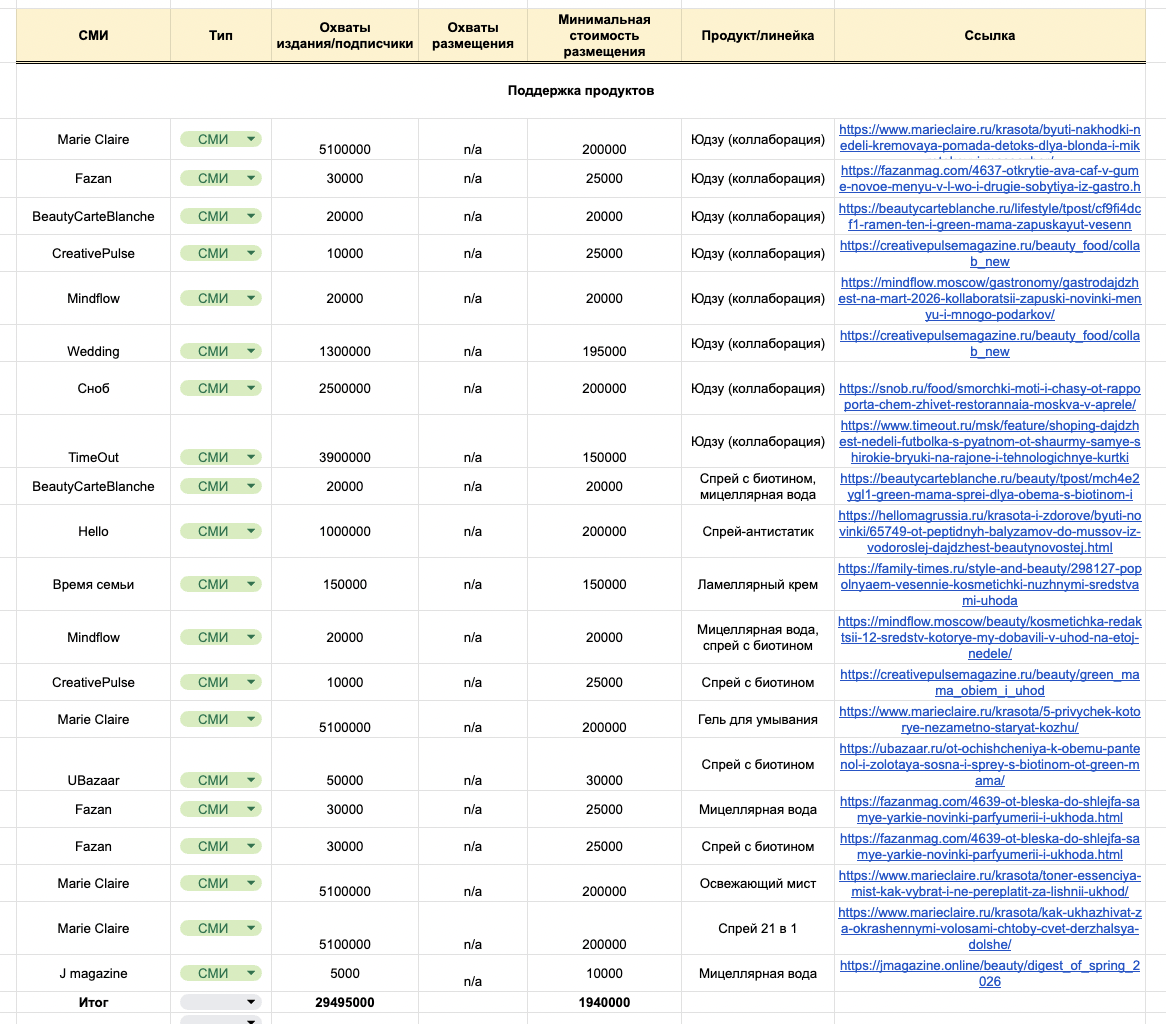
Task: Click the Hello cell
Action: 93,531
